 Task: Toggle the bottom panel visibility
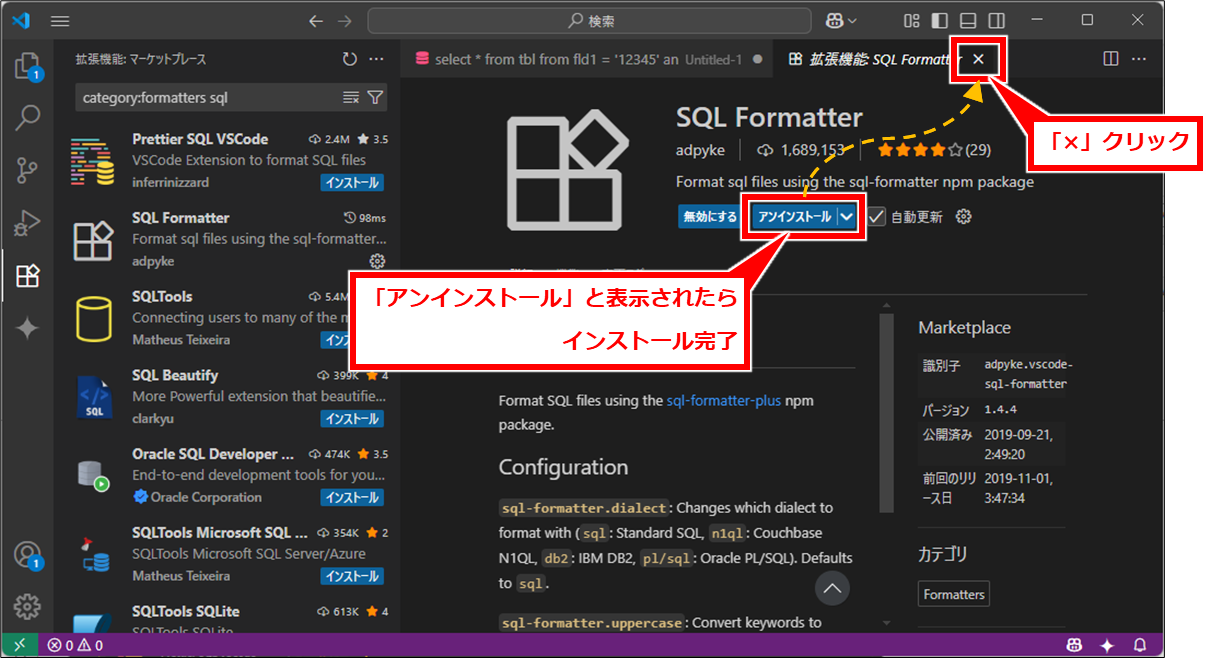(968, 20)
